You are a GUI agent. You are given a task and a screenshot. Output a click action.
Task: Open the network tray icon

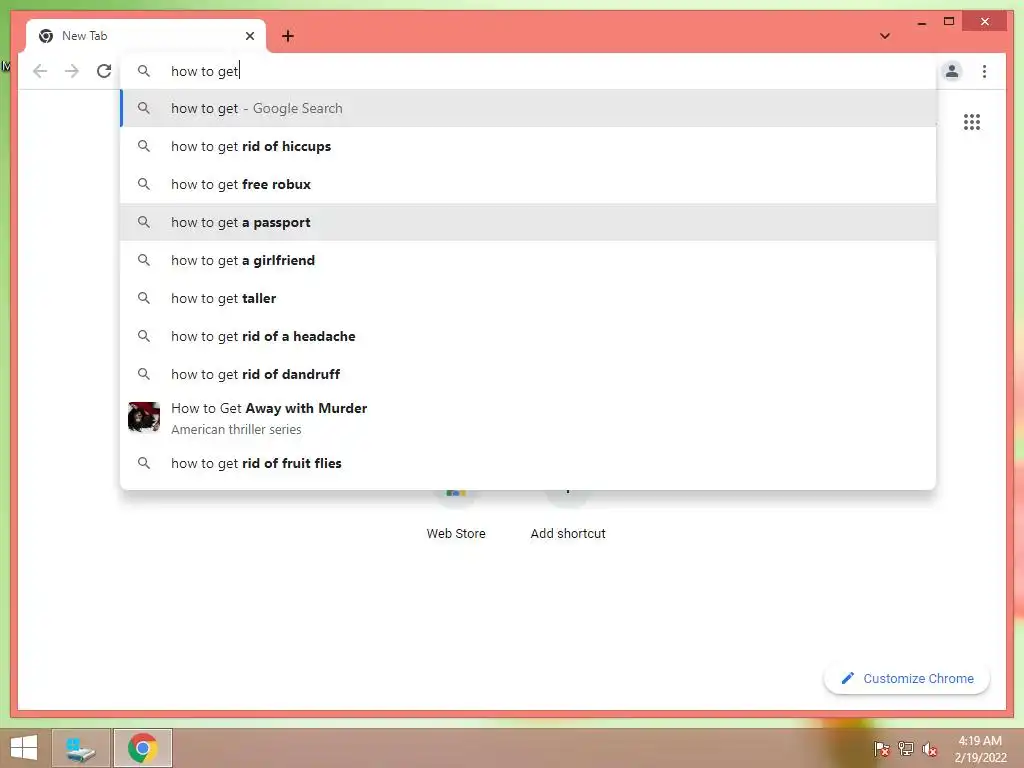(x=905, y=749)
